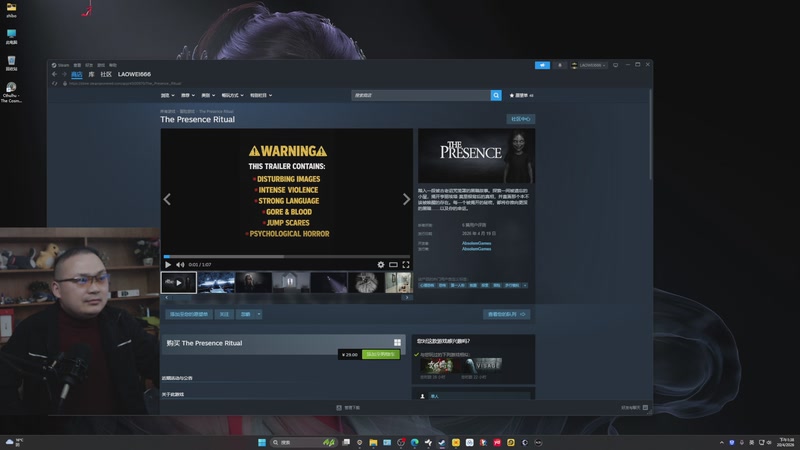Open the downloads manager at window bottom
Viewport: 800px width, 450px height.
(x=348, y=408)
